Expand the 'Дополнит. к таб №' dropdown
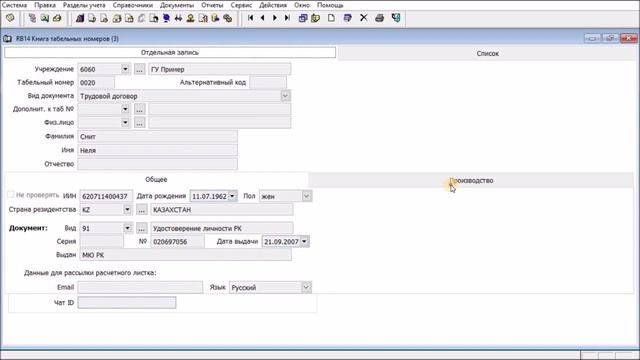 tap(125, 109)
